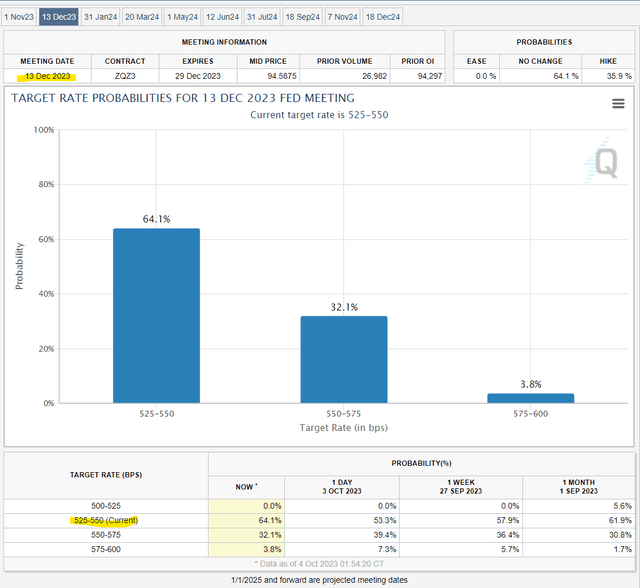Click 1 day value 53.3%
Screen dimensions: 640x588
(x=384, y=520)
